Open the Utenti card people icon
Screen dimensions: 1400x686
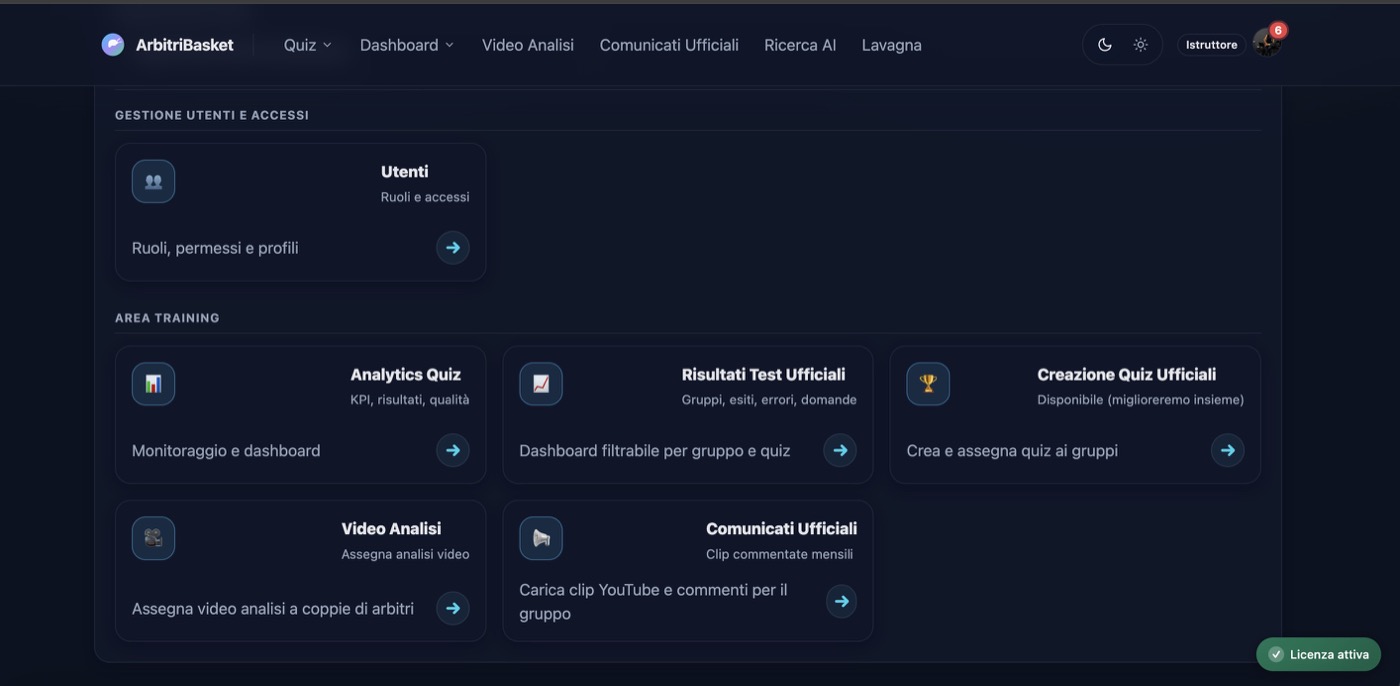click(x=153, y=181)
